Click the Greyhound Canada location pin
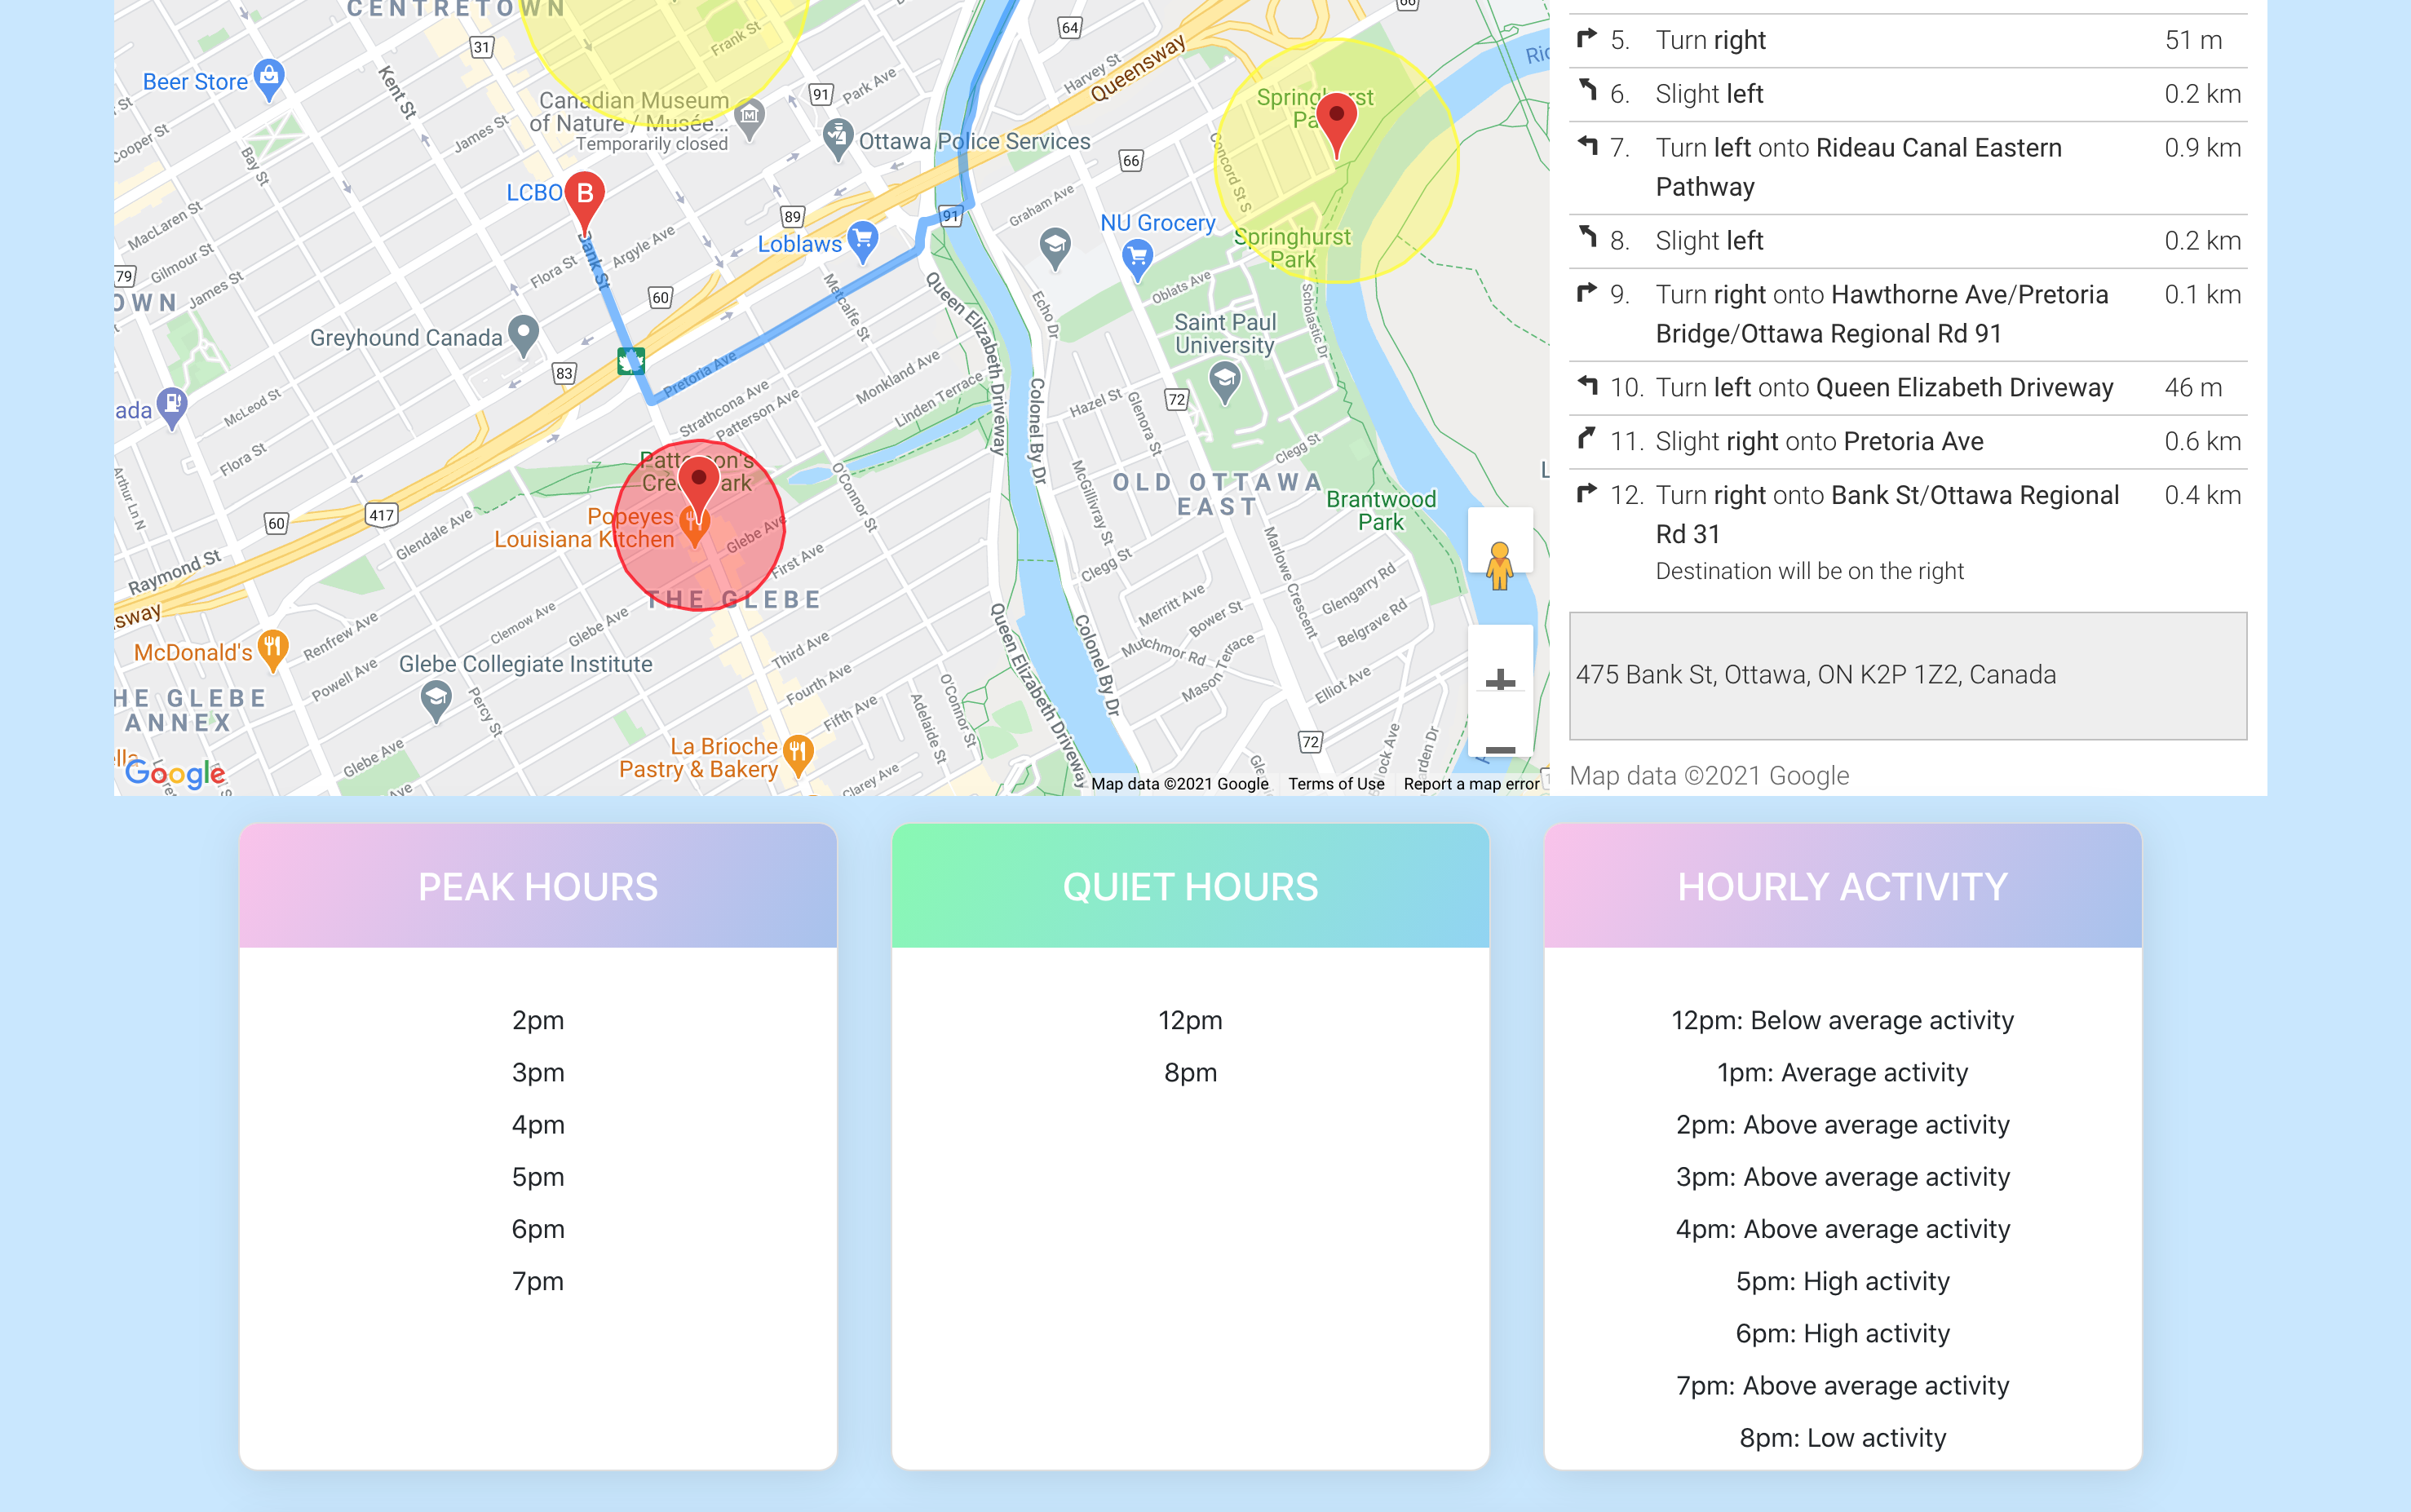2411x1512 pixels. click(x=523, y=334)
